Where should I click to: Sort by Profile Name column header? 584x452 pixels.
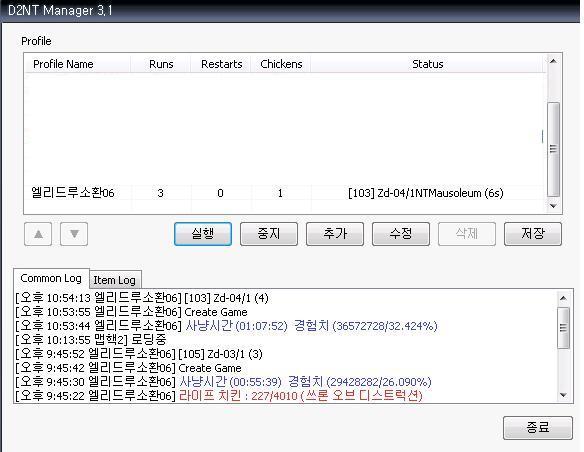point(78,64)
